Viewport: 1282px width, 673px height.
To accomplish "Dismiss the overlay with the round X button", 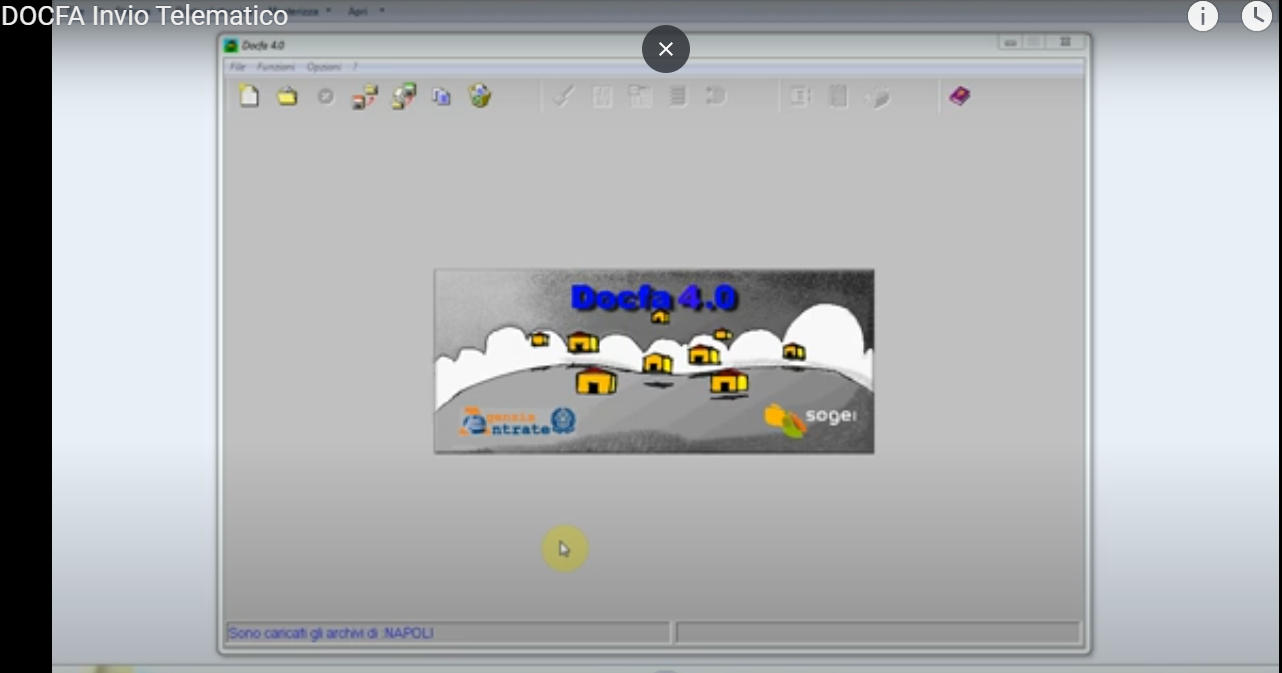I will click(x=666, y=49).
